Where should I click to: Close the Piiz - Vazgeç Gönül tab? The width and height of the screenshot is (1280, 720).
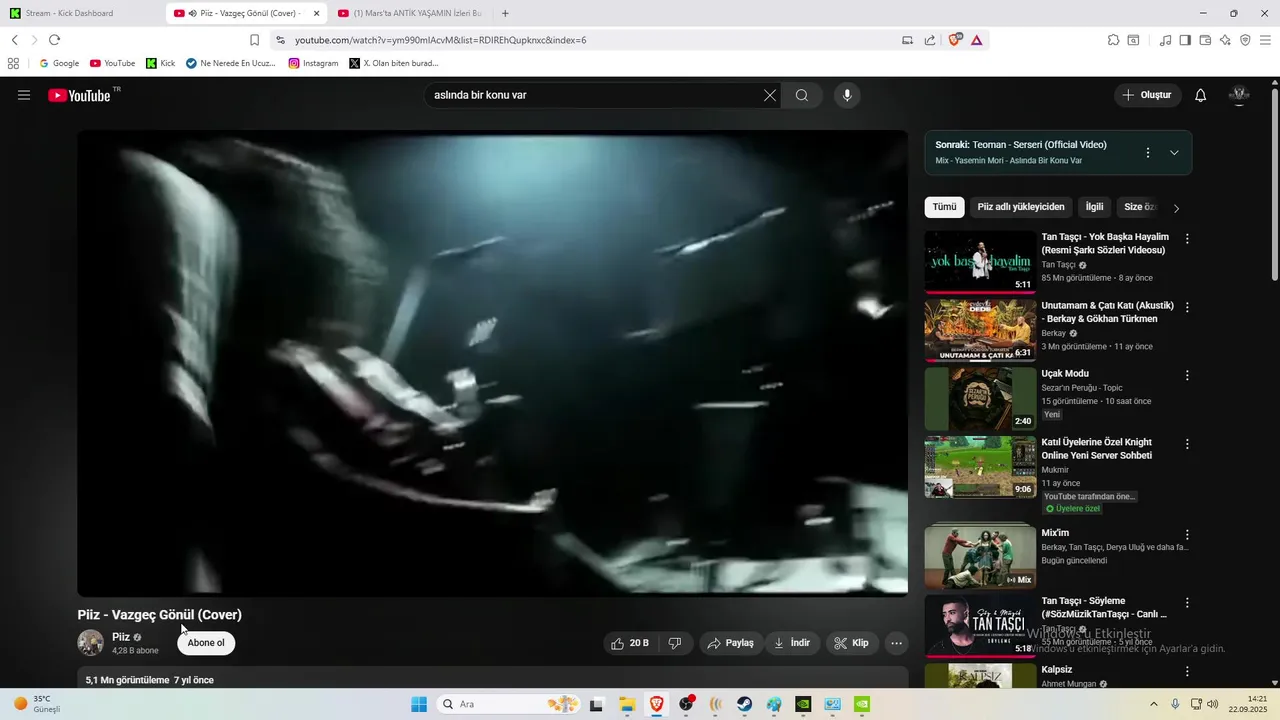317,13
